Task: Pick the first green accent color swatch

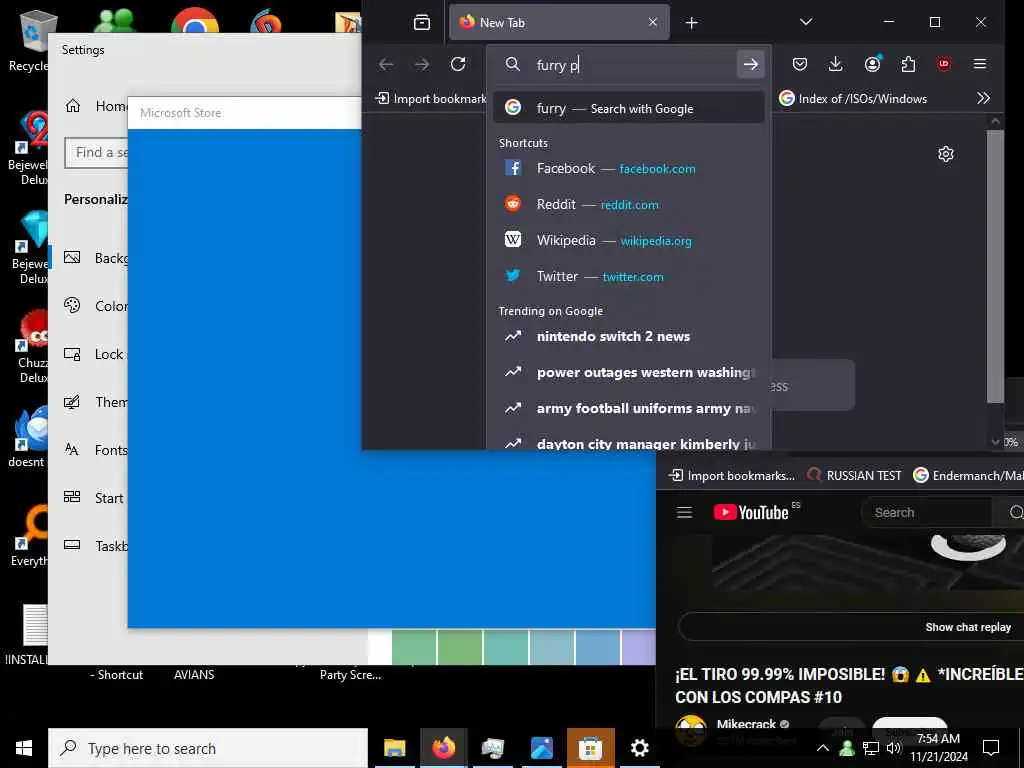Action: 414,647
